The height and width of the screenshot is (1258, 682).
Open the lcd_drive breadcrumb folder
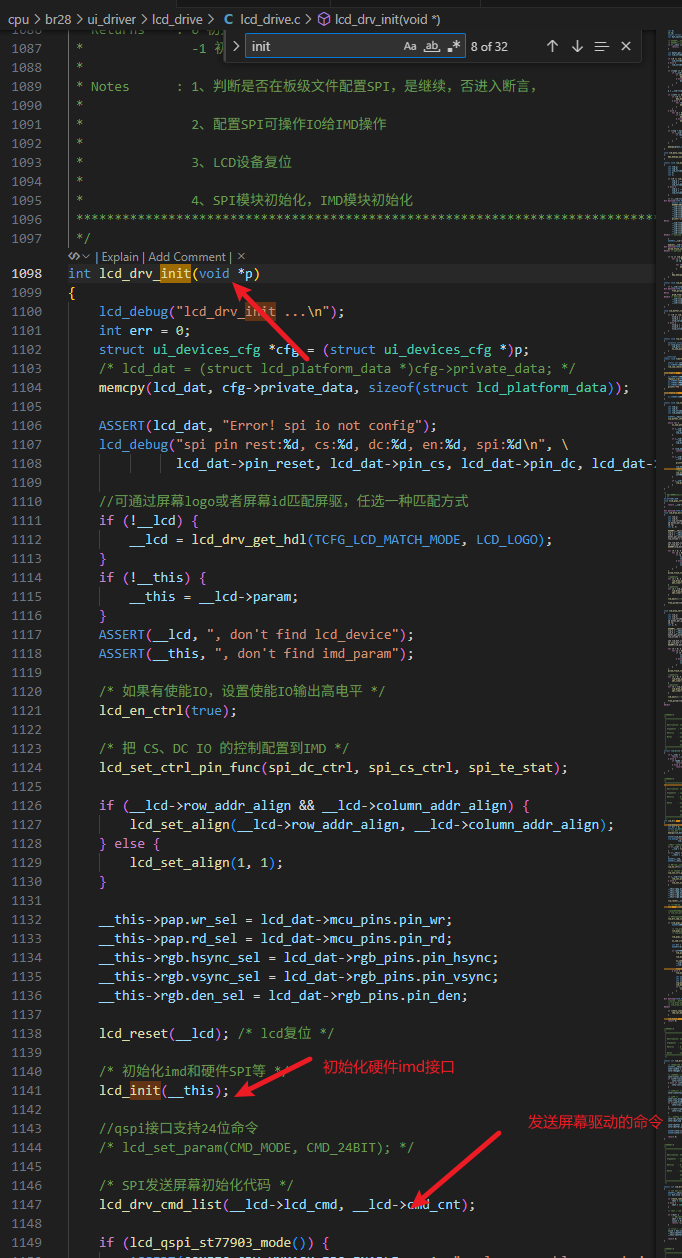(x=178, y=18)
